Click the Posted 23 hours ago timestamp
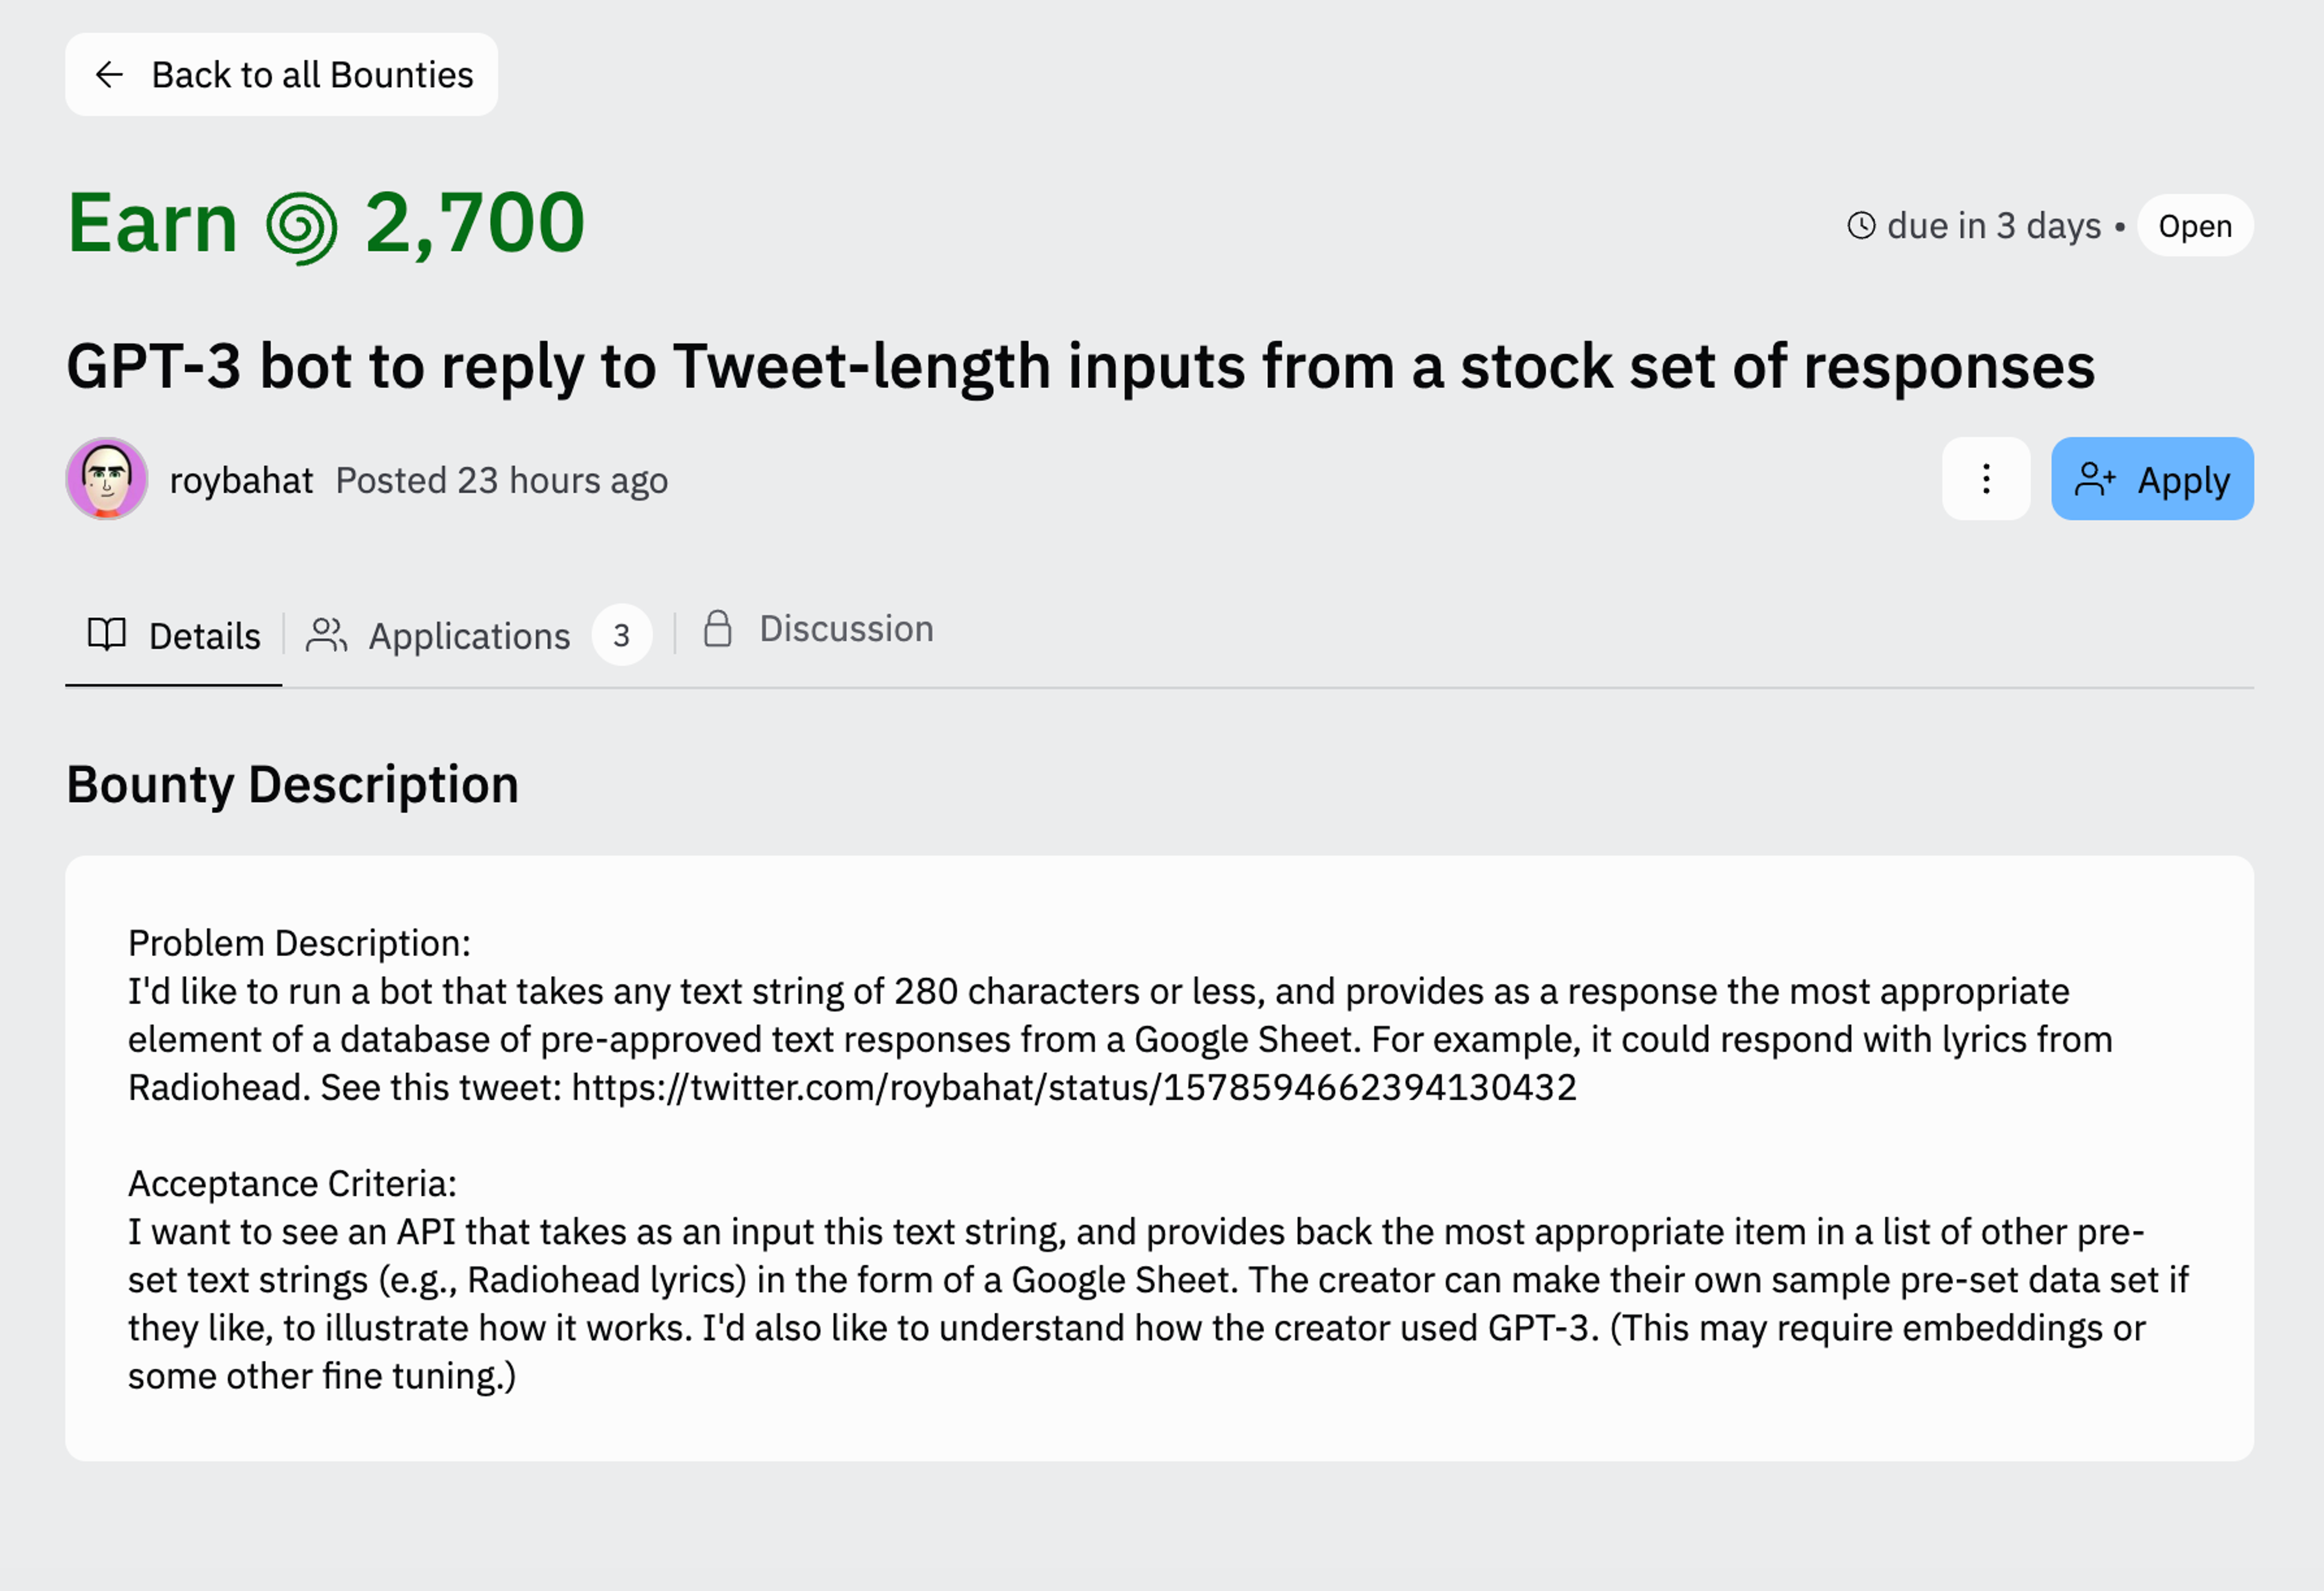The height and width of the screenshot is (1591, 2324). (x=501, y=481)
